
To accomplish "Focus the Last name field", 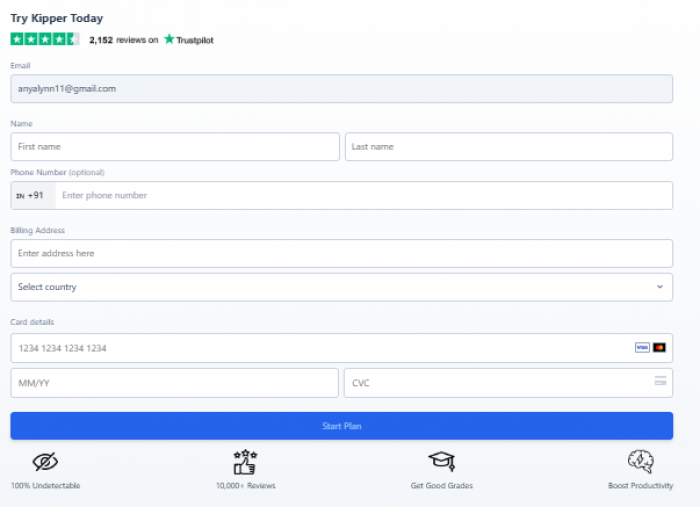I will [x=509, y=146].
